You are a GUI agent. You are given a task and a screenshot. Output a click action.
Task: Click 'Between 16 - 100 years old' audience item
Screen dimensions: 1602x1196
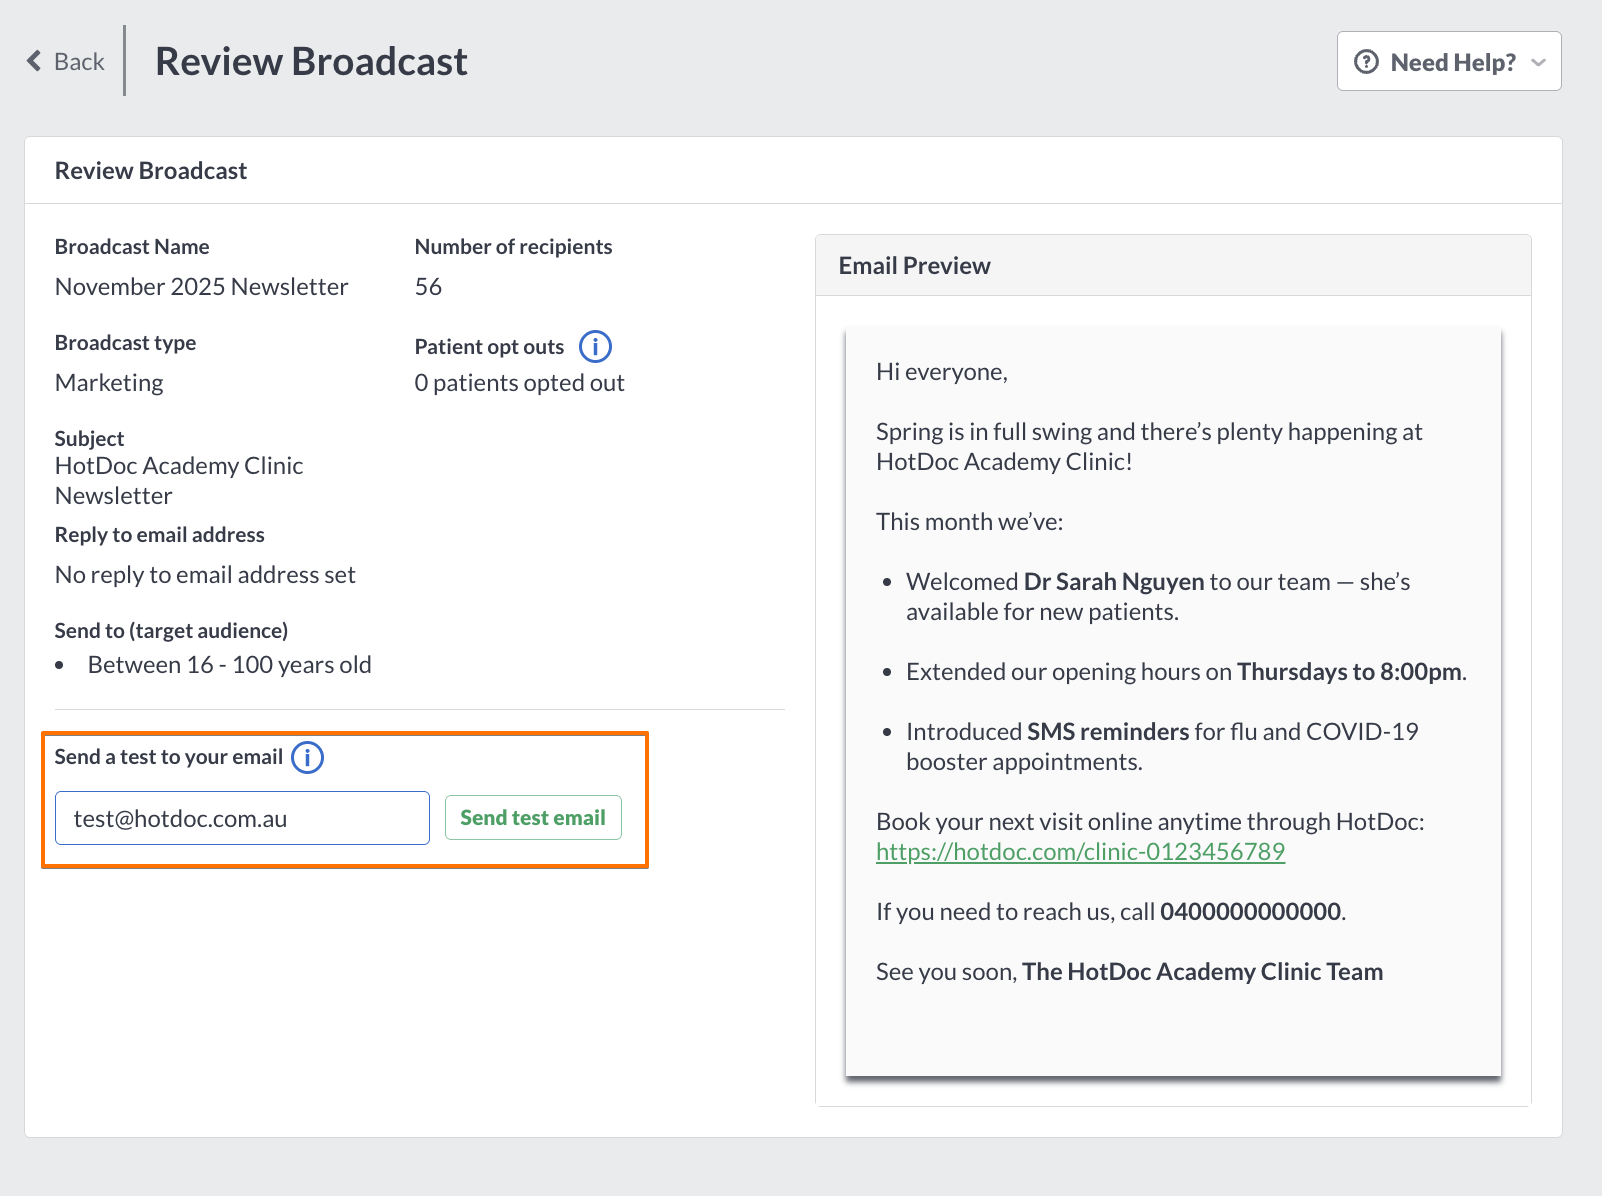230,665
